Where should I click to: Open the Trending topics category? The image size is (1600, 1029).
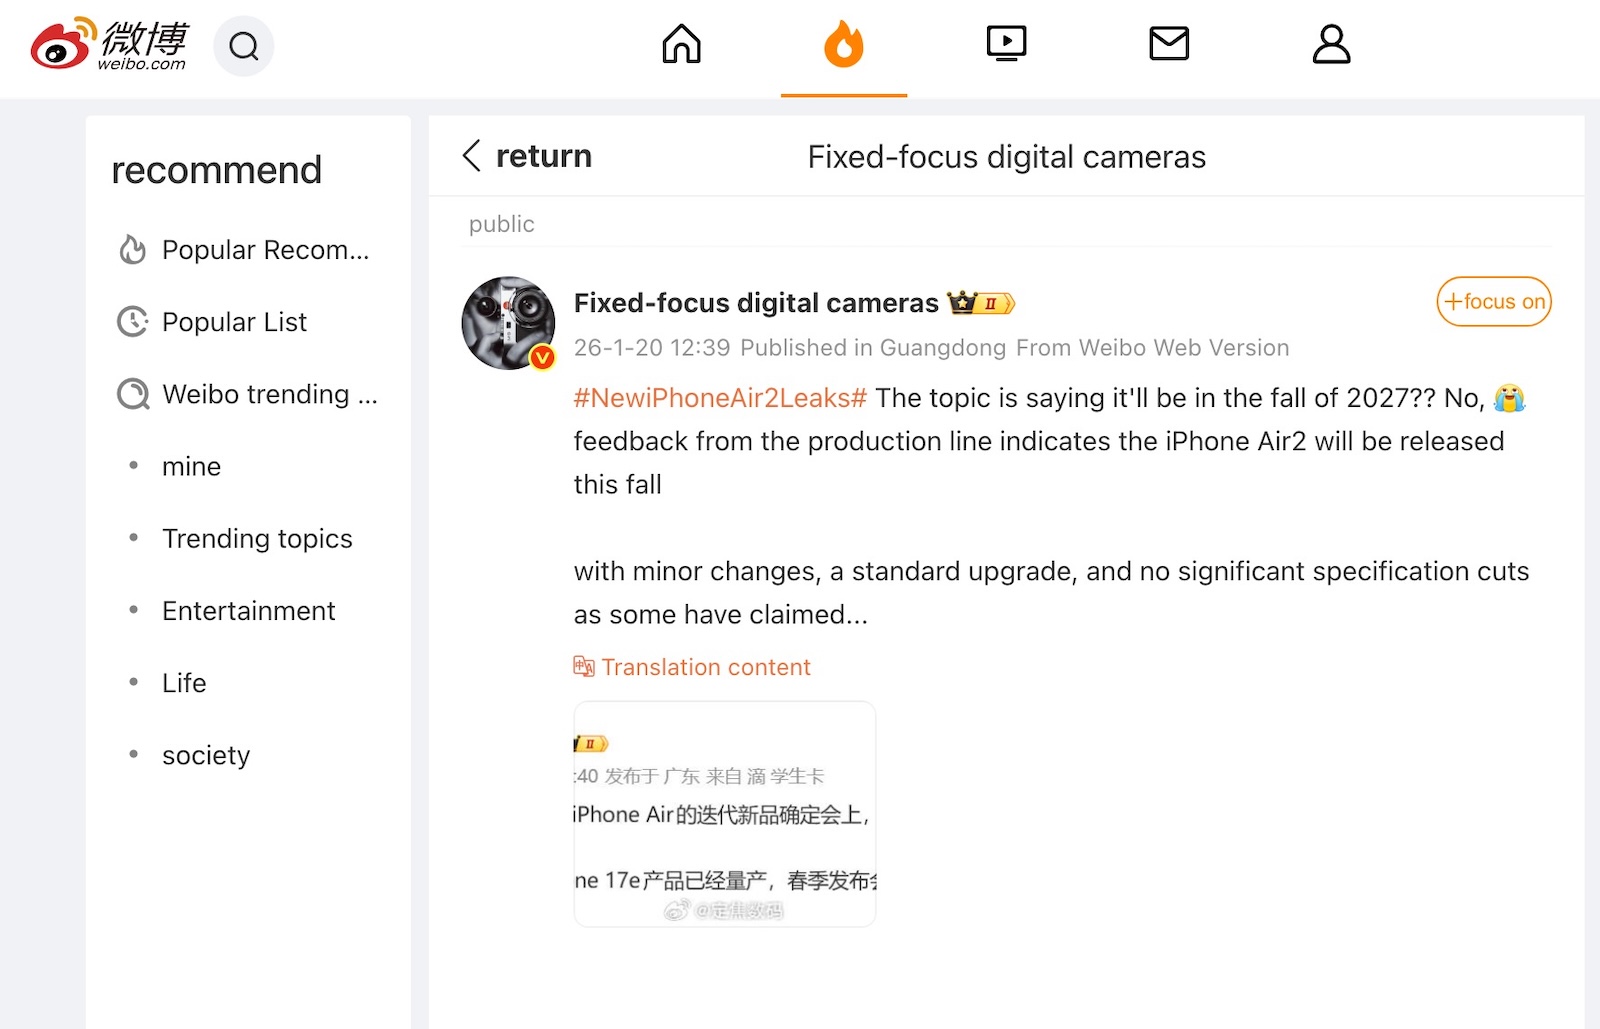257,539
